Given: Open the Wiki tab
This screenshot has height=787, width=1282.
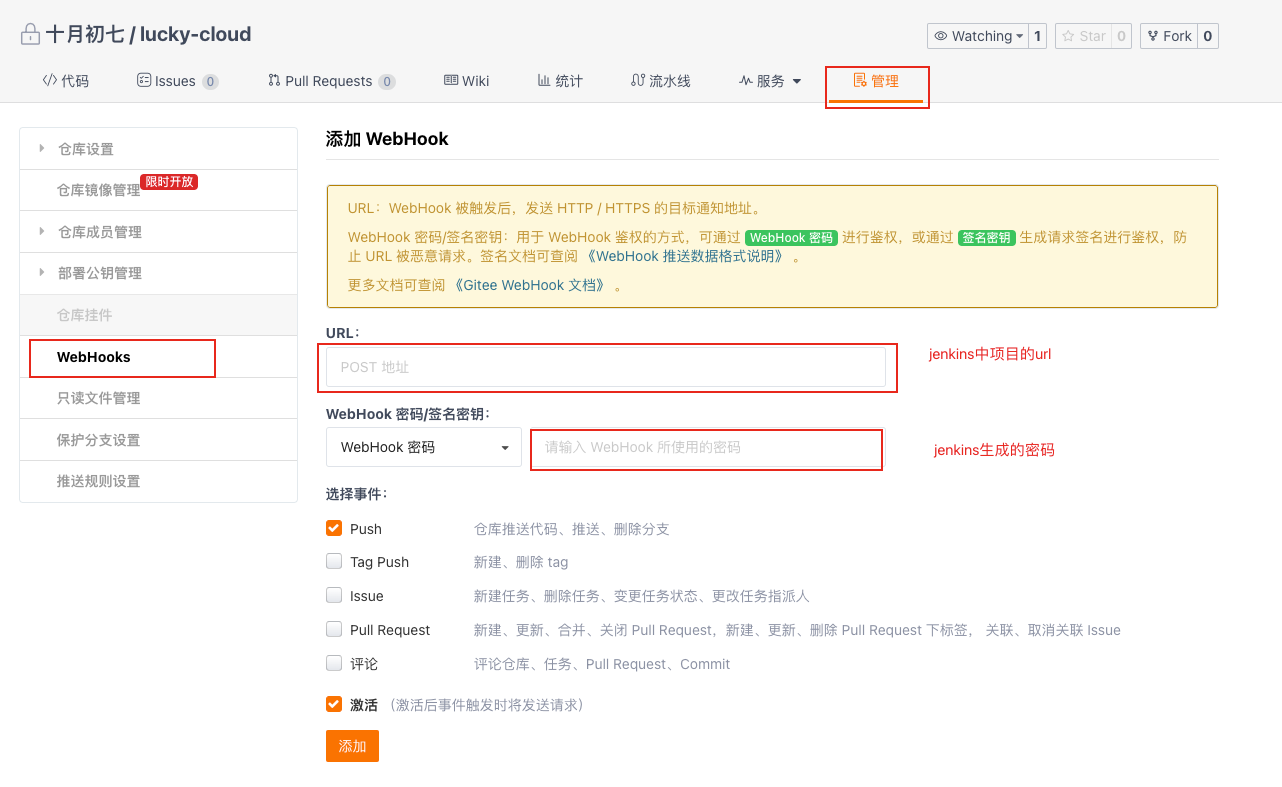Looking at the screenshot, I should click(467, 81).
